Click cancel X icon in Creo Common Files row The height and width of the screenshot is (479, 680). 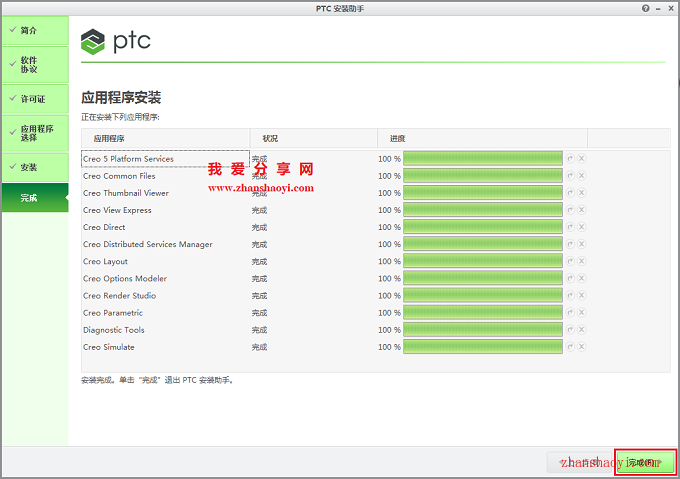[582, 176]
